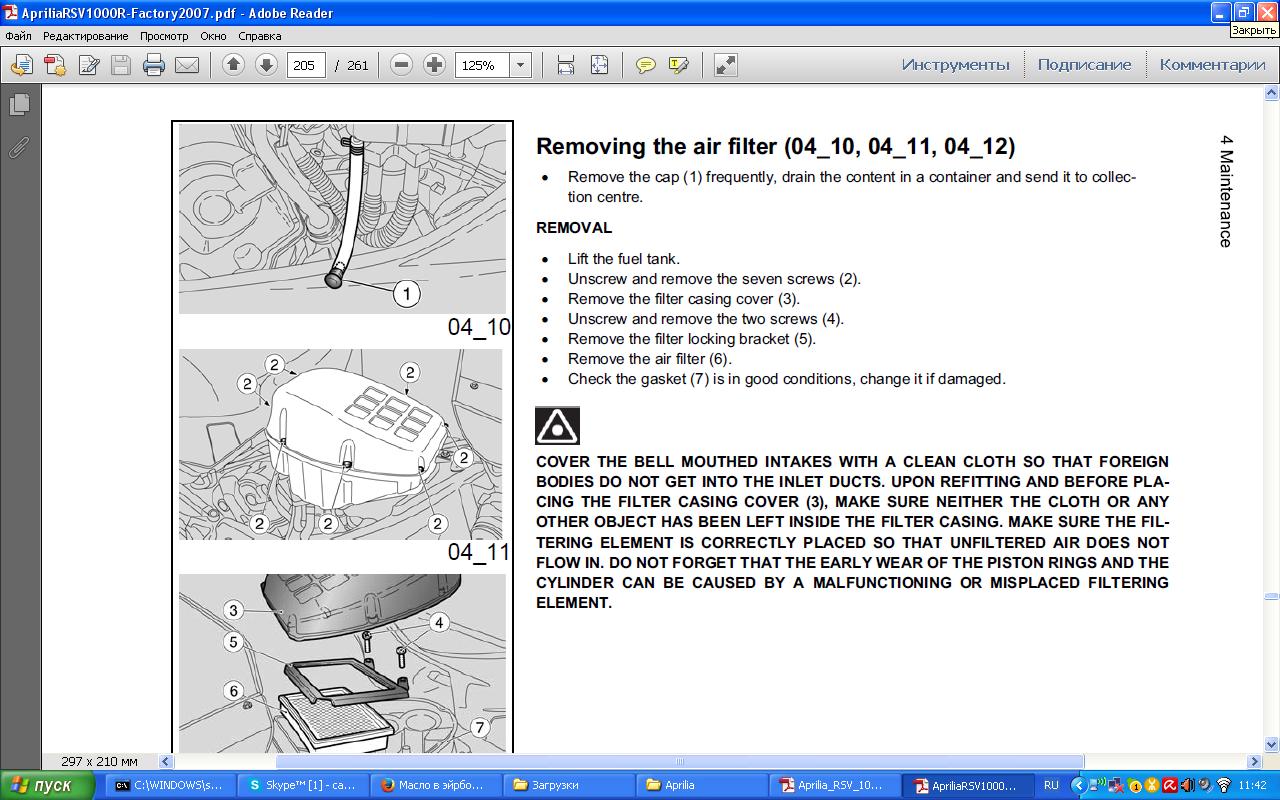Open the Подписание pane
This screenshot has height=800, width=1280.
(x=1084, y=65)
